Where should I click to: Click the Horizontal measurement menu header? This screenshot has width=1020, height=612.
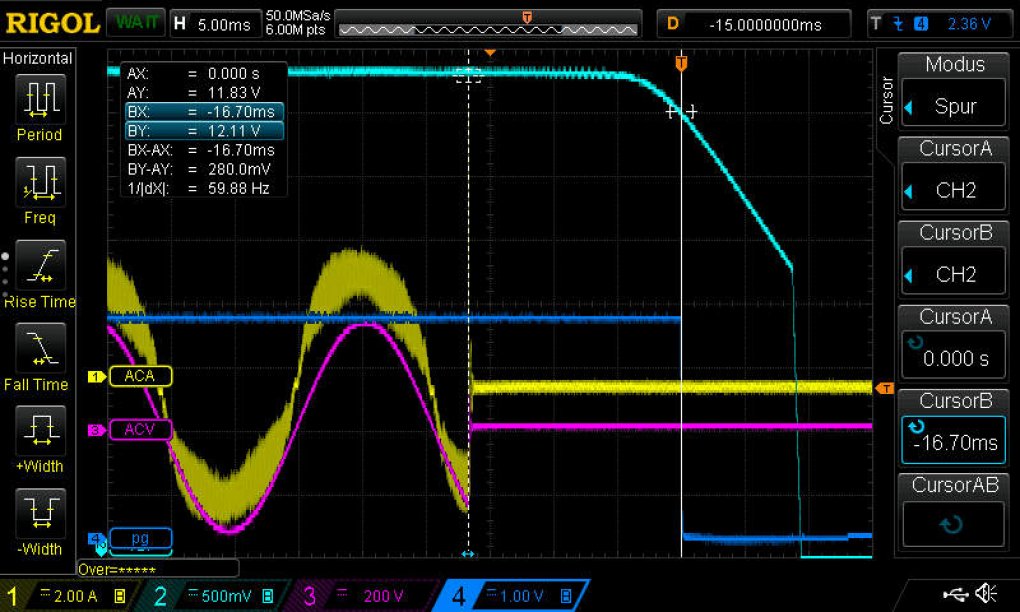point(38,59)
